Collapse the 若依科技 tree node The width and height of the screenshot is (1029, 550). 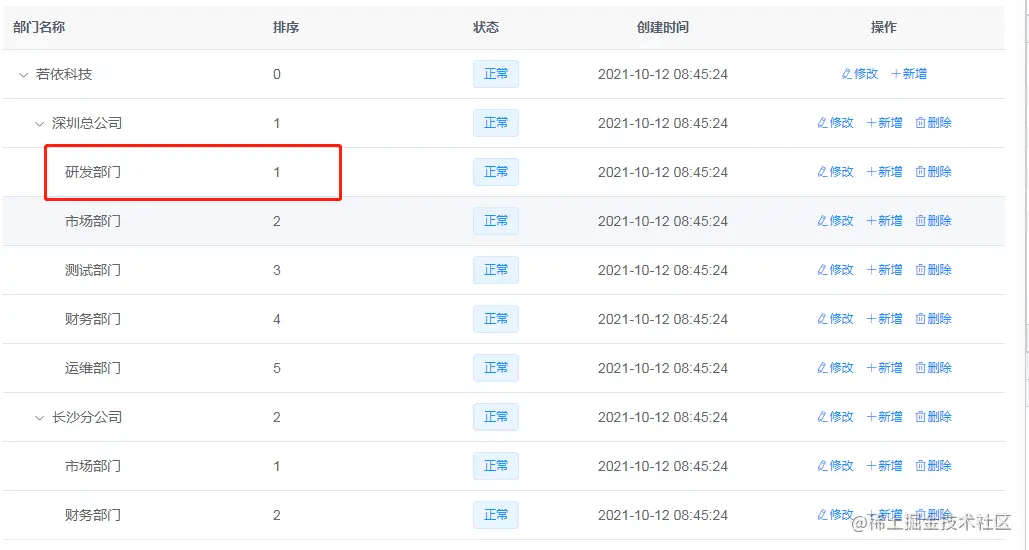pyautogui.click(x=24, y=75)
